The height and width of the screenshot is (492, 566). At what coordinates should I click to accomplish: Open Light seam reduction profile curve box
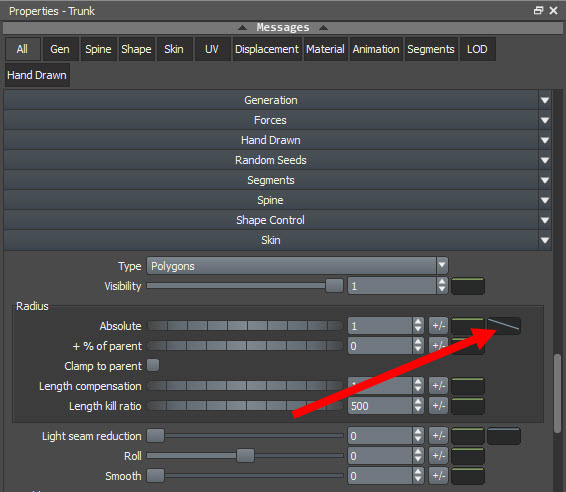pyautogui.click(x=504, y=436)
